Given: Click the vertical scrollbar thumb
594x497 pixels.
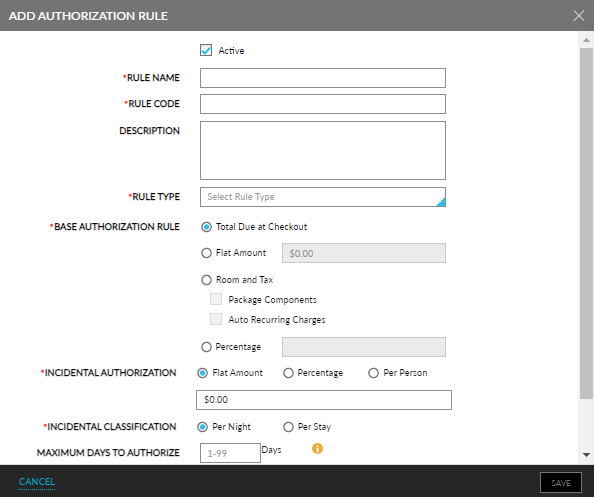Looking at the screenshot, I should pos(586,223).
